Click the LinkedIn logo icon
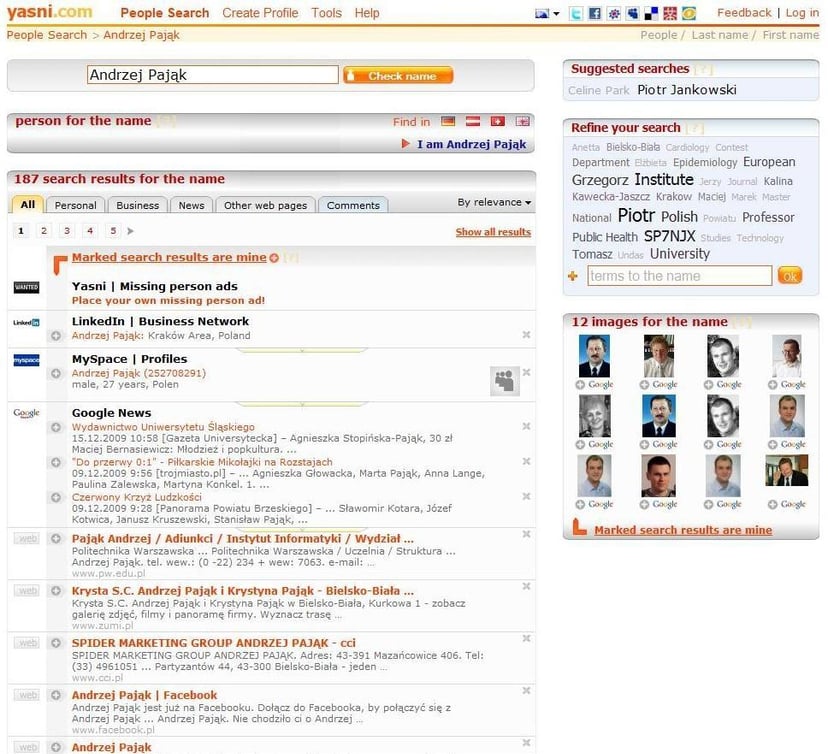Viewport: 828px width, 754px height. [26, 323]
